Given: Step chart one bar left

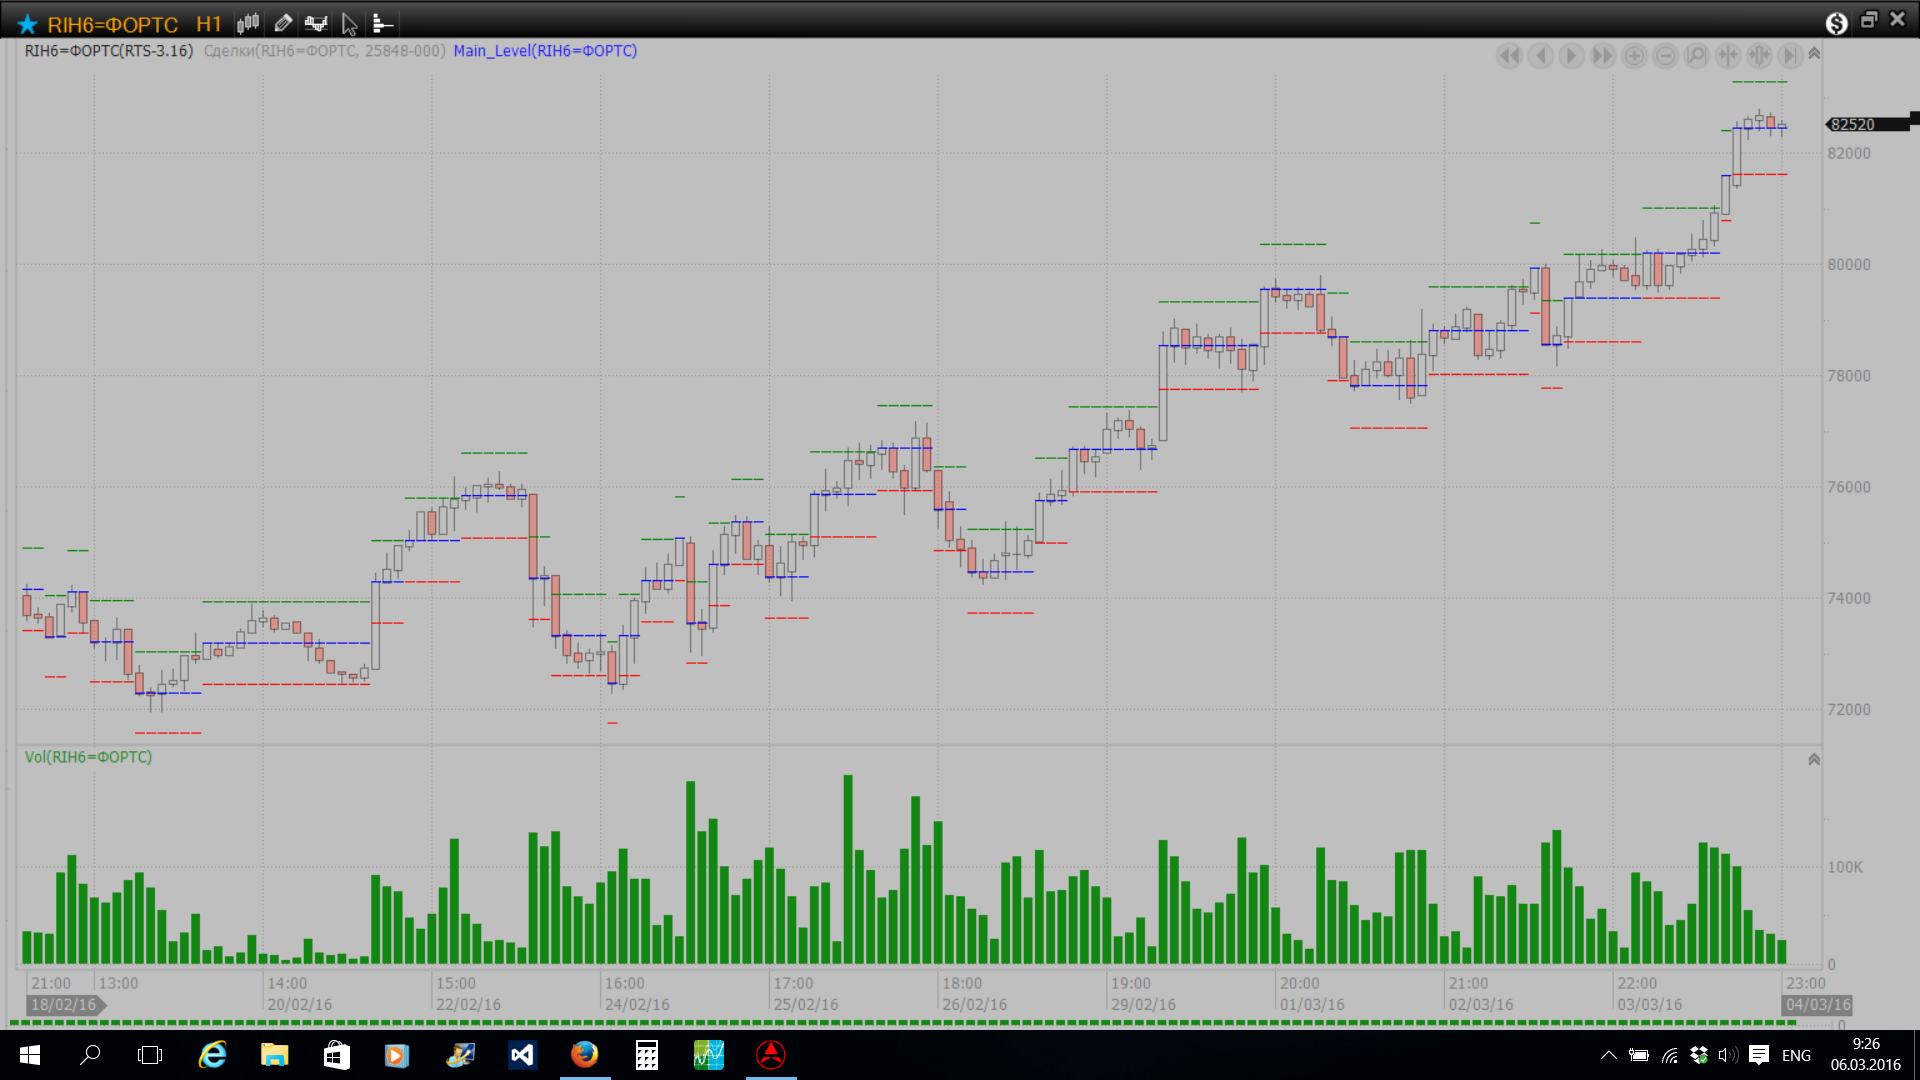Looking at the screenshot, I should (x=1541, y=56).
